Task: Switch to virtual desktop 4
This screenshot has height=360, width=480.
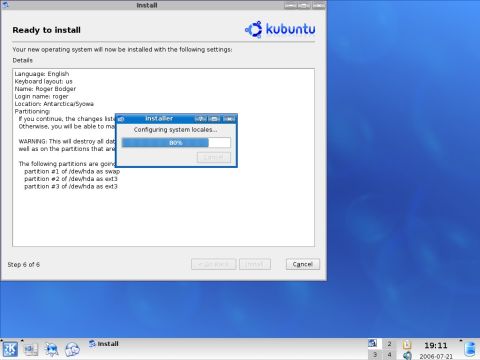Action: 389,355
